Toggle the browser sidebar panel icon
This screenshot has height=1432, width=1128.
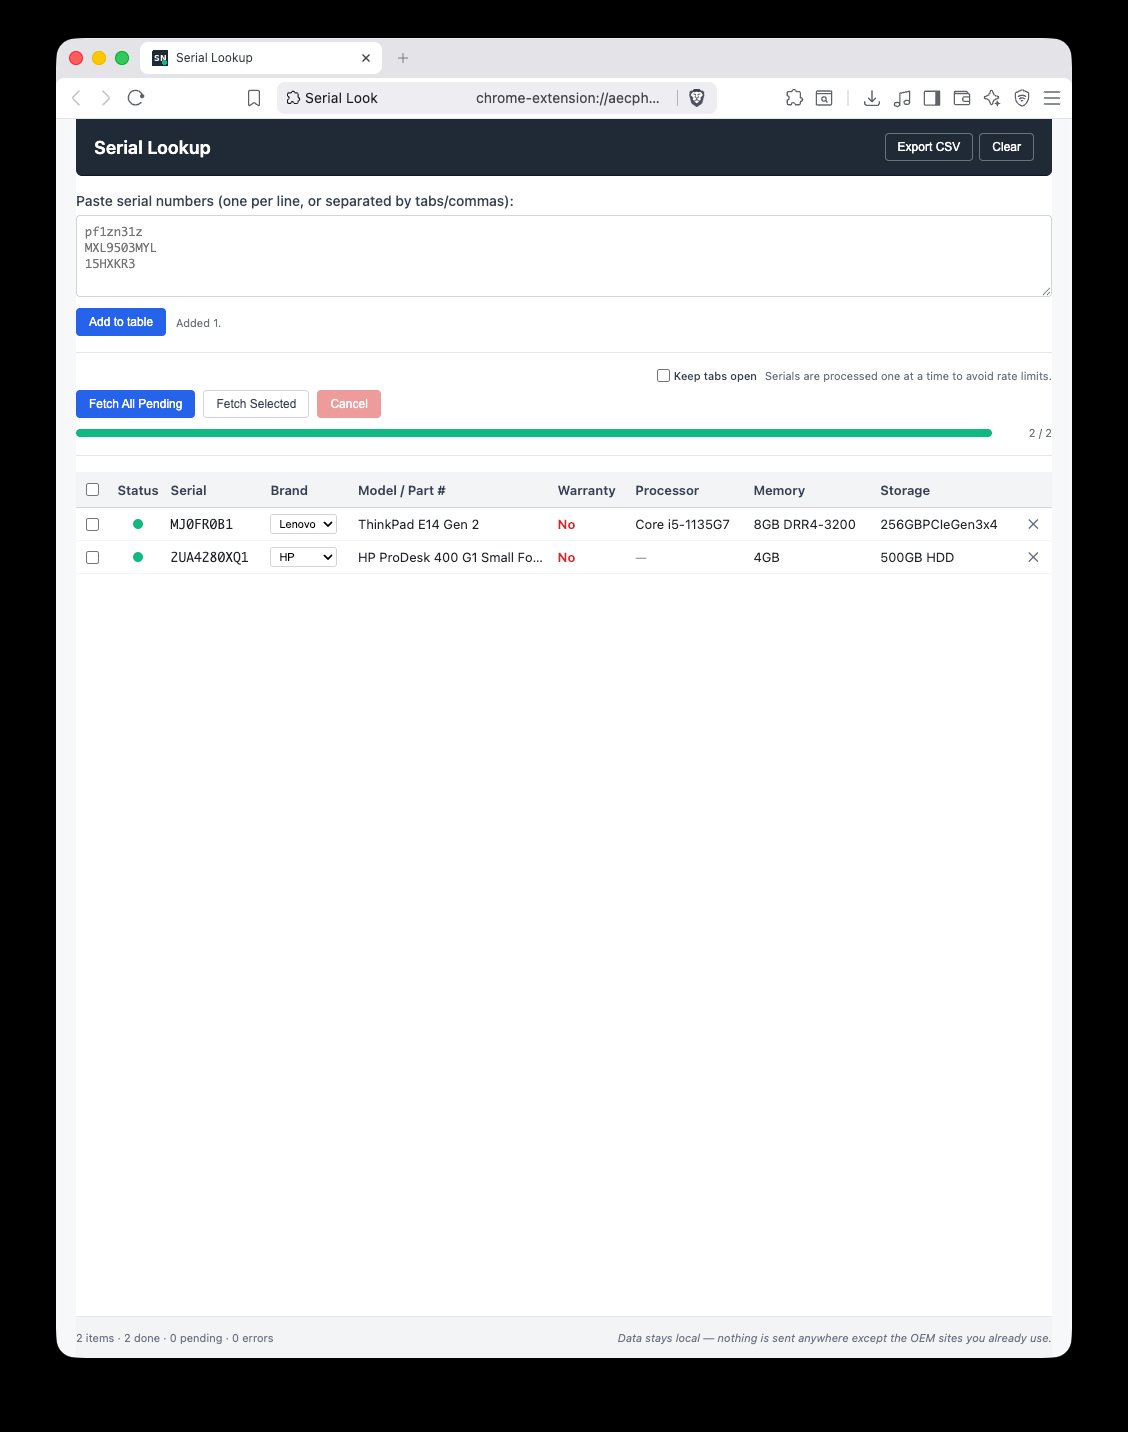click(932, 98)
